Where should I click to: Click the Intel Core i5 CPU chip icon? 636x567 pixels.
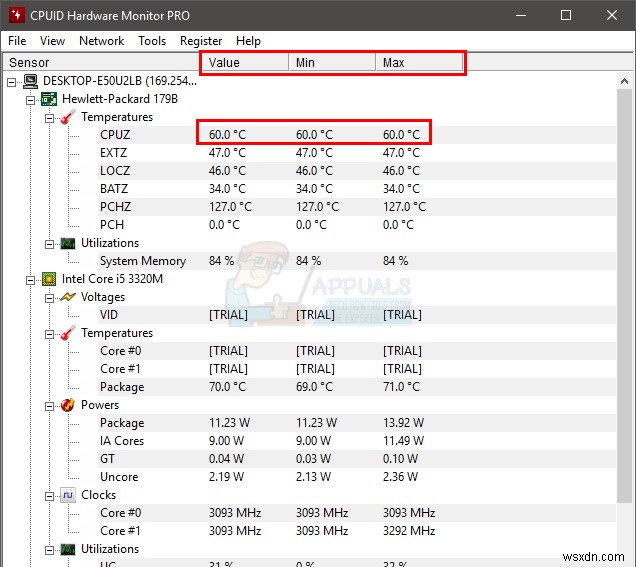(49, 279)
